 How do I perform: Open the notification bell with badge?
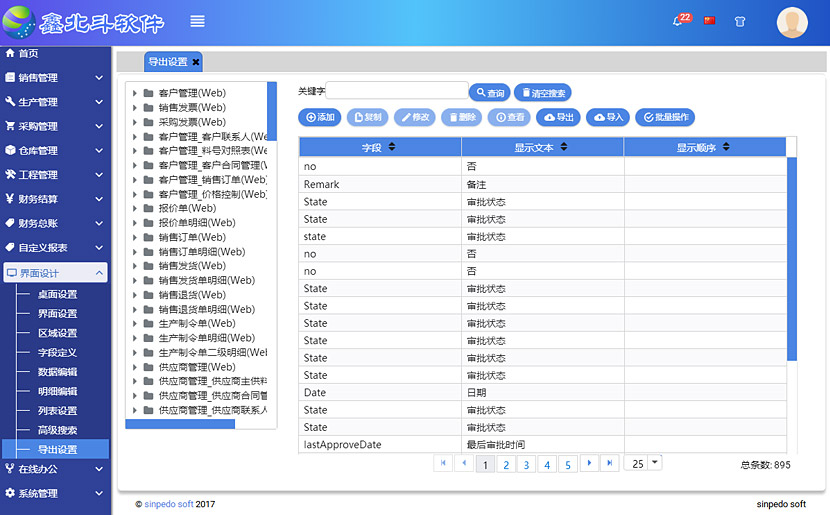point(679,21)
